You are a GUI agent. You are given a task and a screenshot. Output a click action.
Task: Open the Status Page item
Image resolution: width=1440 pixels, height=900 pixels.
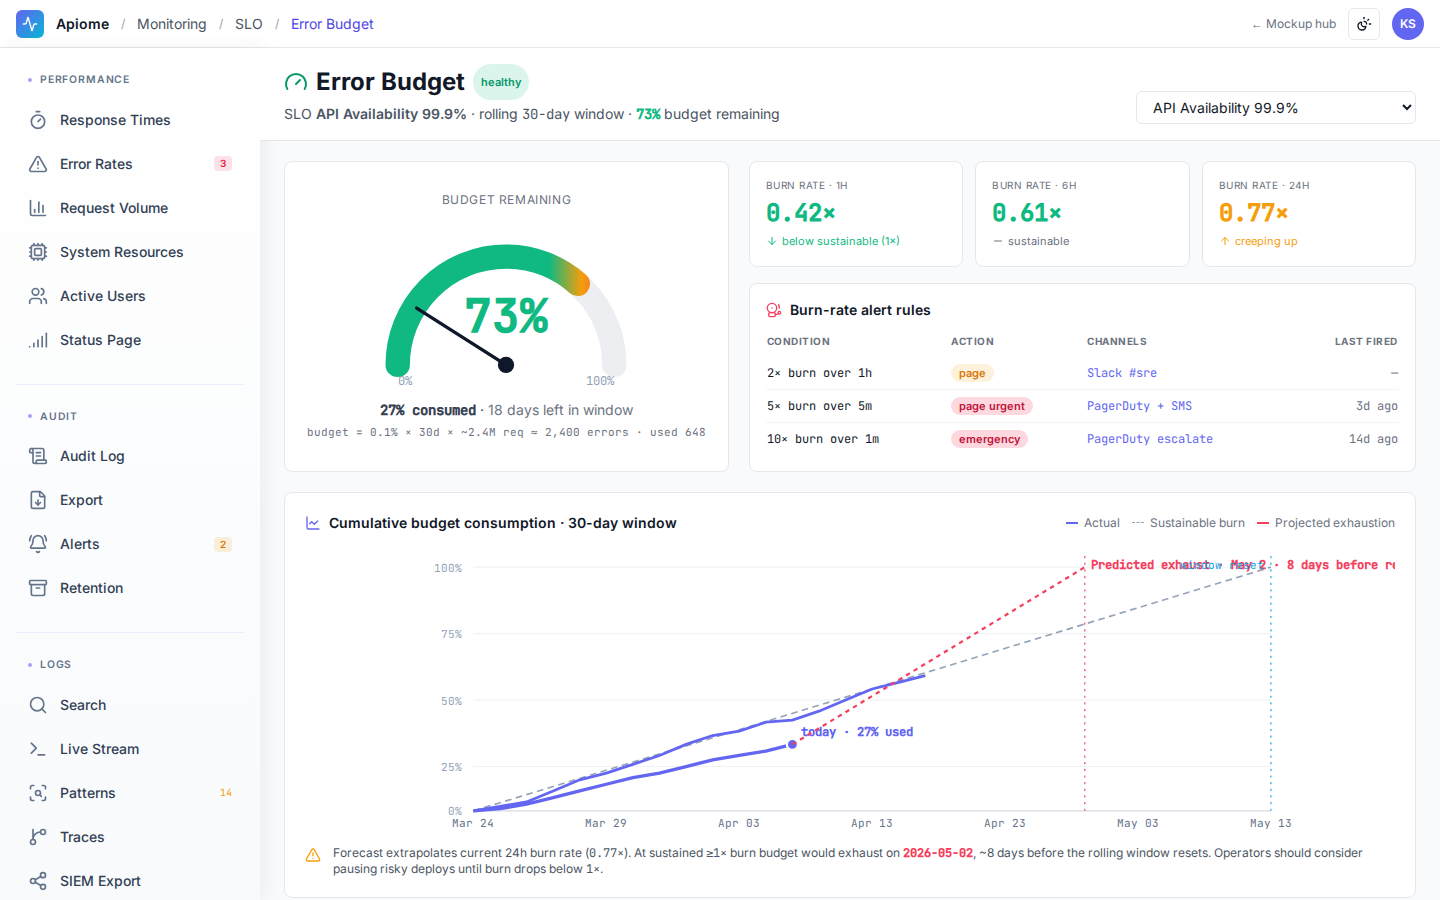[130, 340]
